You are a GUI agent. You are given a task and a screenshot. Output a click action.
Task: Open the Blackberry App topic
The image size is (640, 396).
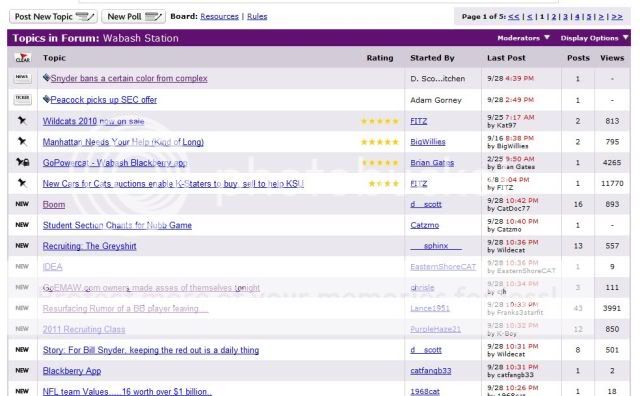72,371
